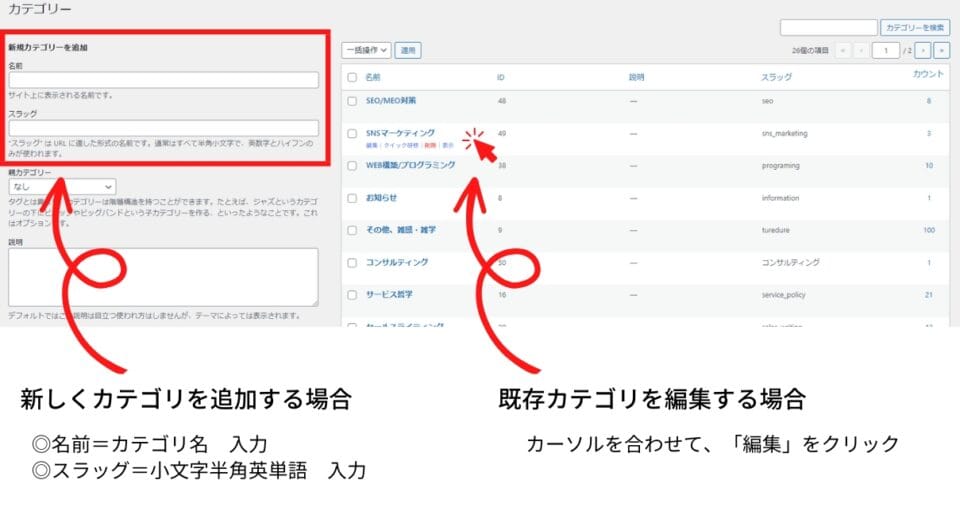Focus the category search text field

tap(829, 28)
